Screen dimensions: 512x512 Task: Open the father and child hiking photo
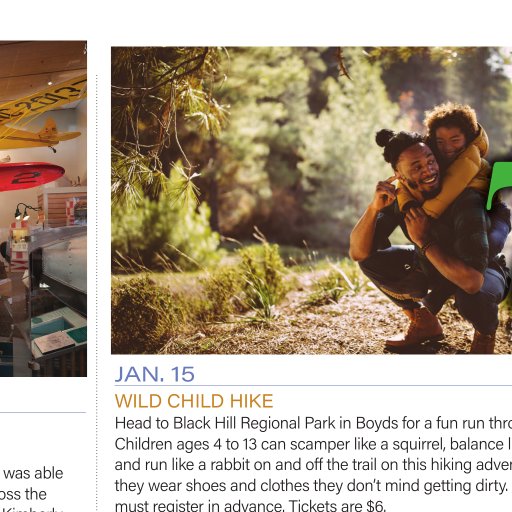pyautogui.click(x=311, y=200)
